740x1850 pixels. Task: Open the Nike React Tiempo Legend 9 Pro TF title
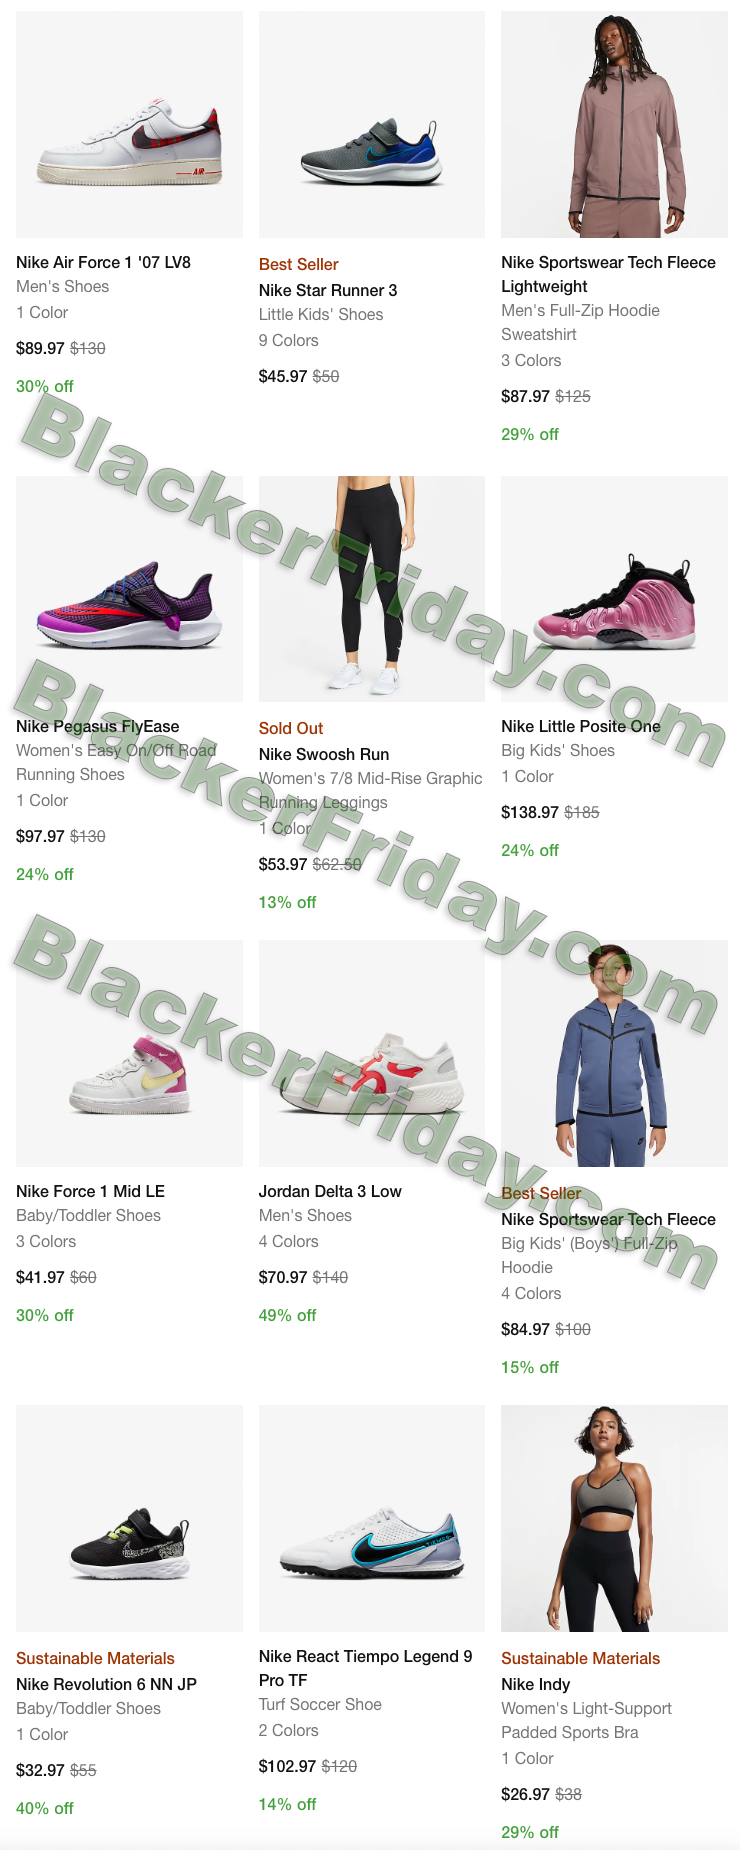point(365,1668)
